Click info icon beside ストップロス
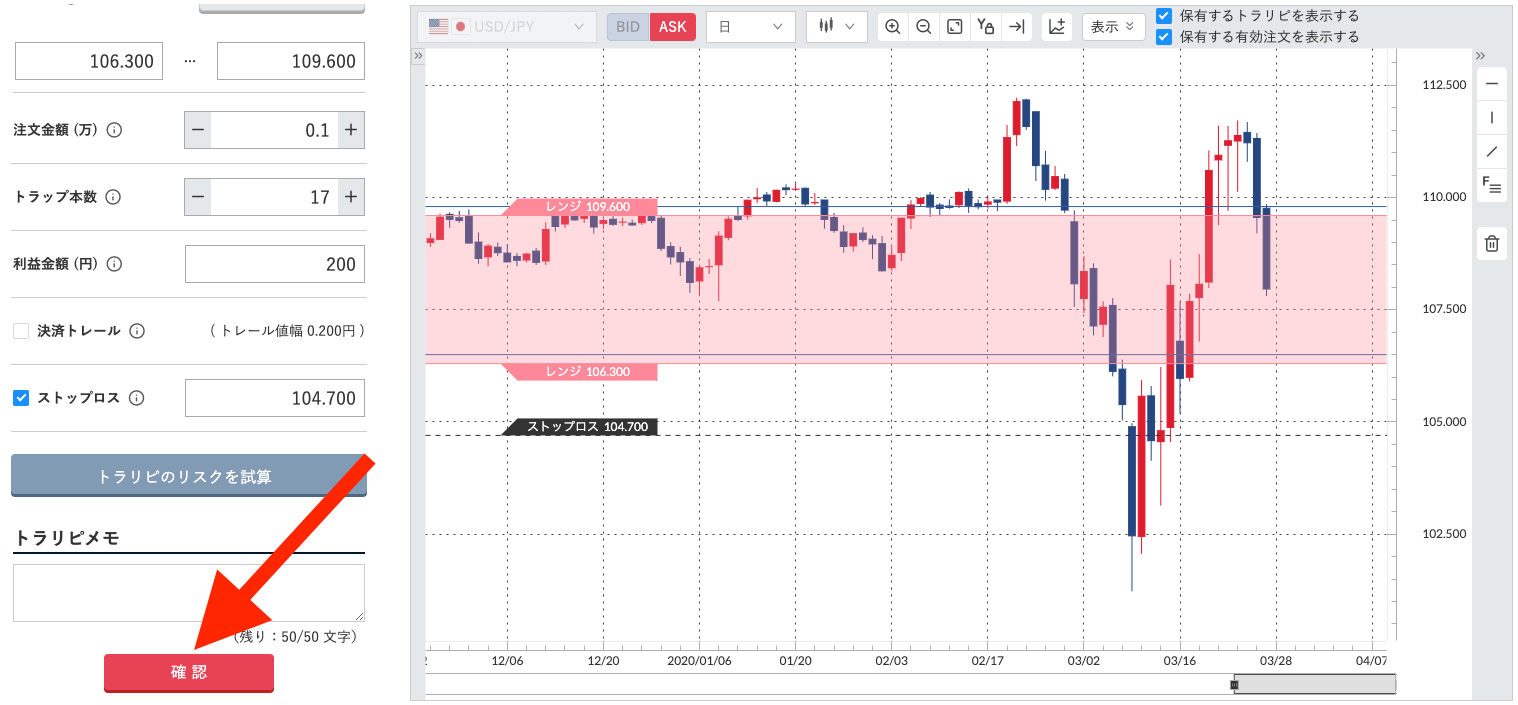This screenshot has width=1518, height=705. (137, 398)
